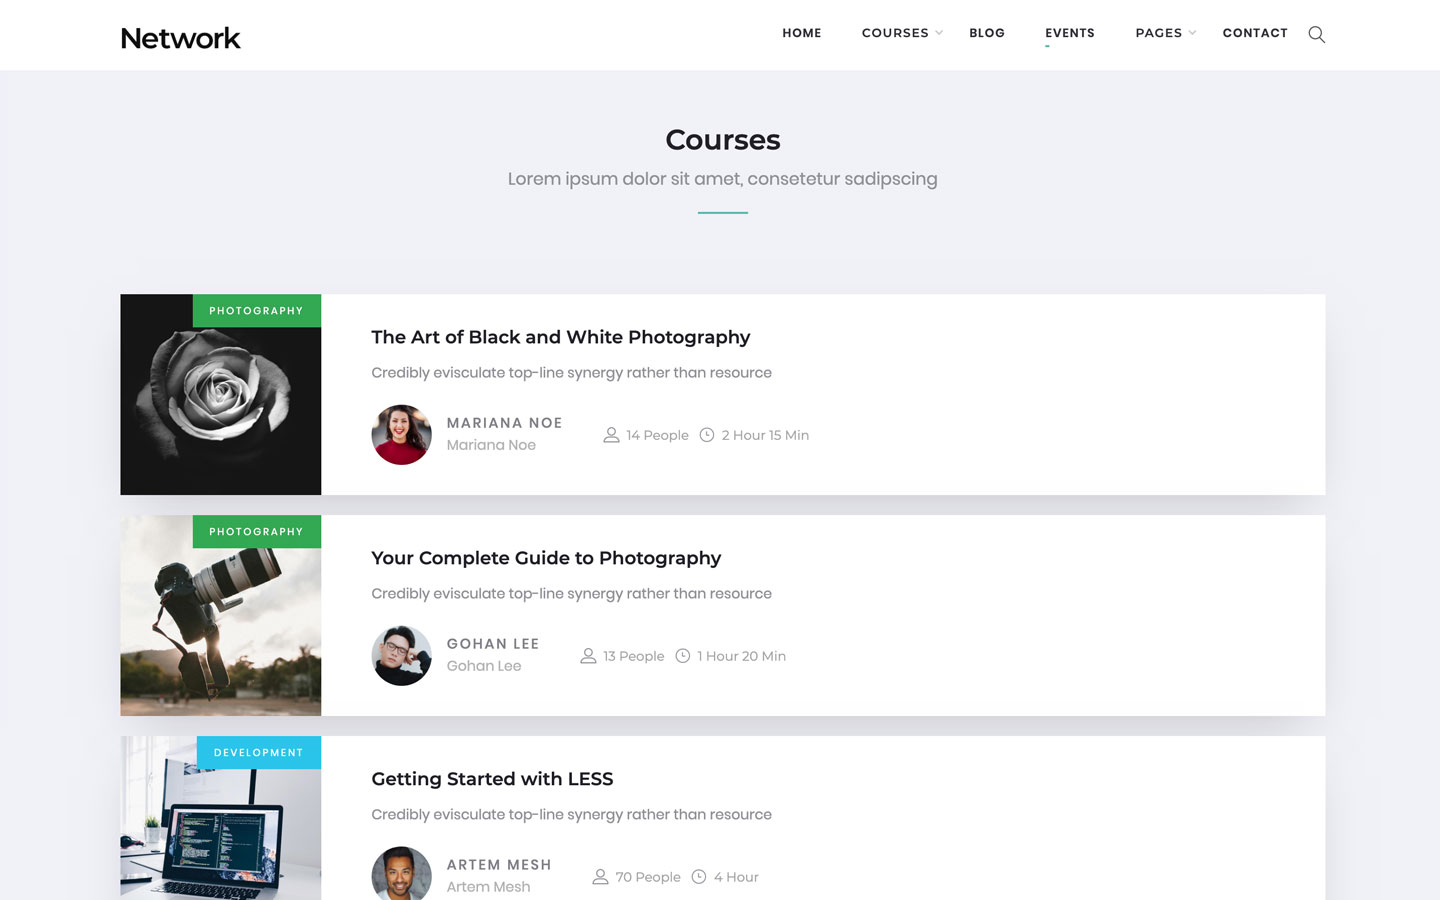Image resolution: width=1440 pixels, height=900 pixels.
Task: Expand the COURSES dropdown chevron
Action: pyautogui.click(x=938, y=33)
